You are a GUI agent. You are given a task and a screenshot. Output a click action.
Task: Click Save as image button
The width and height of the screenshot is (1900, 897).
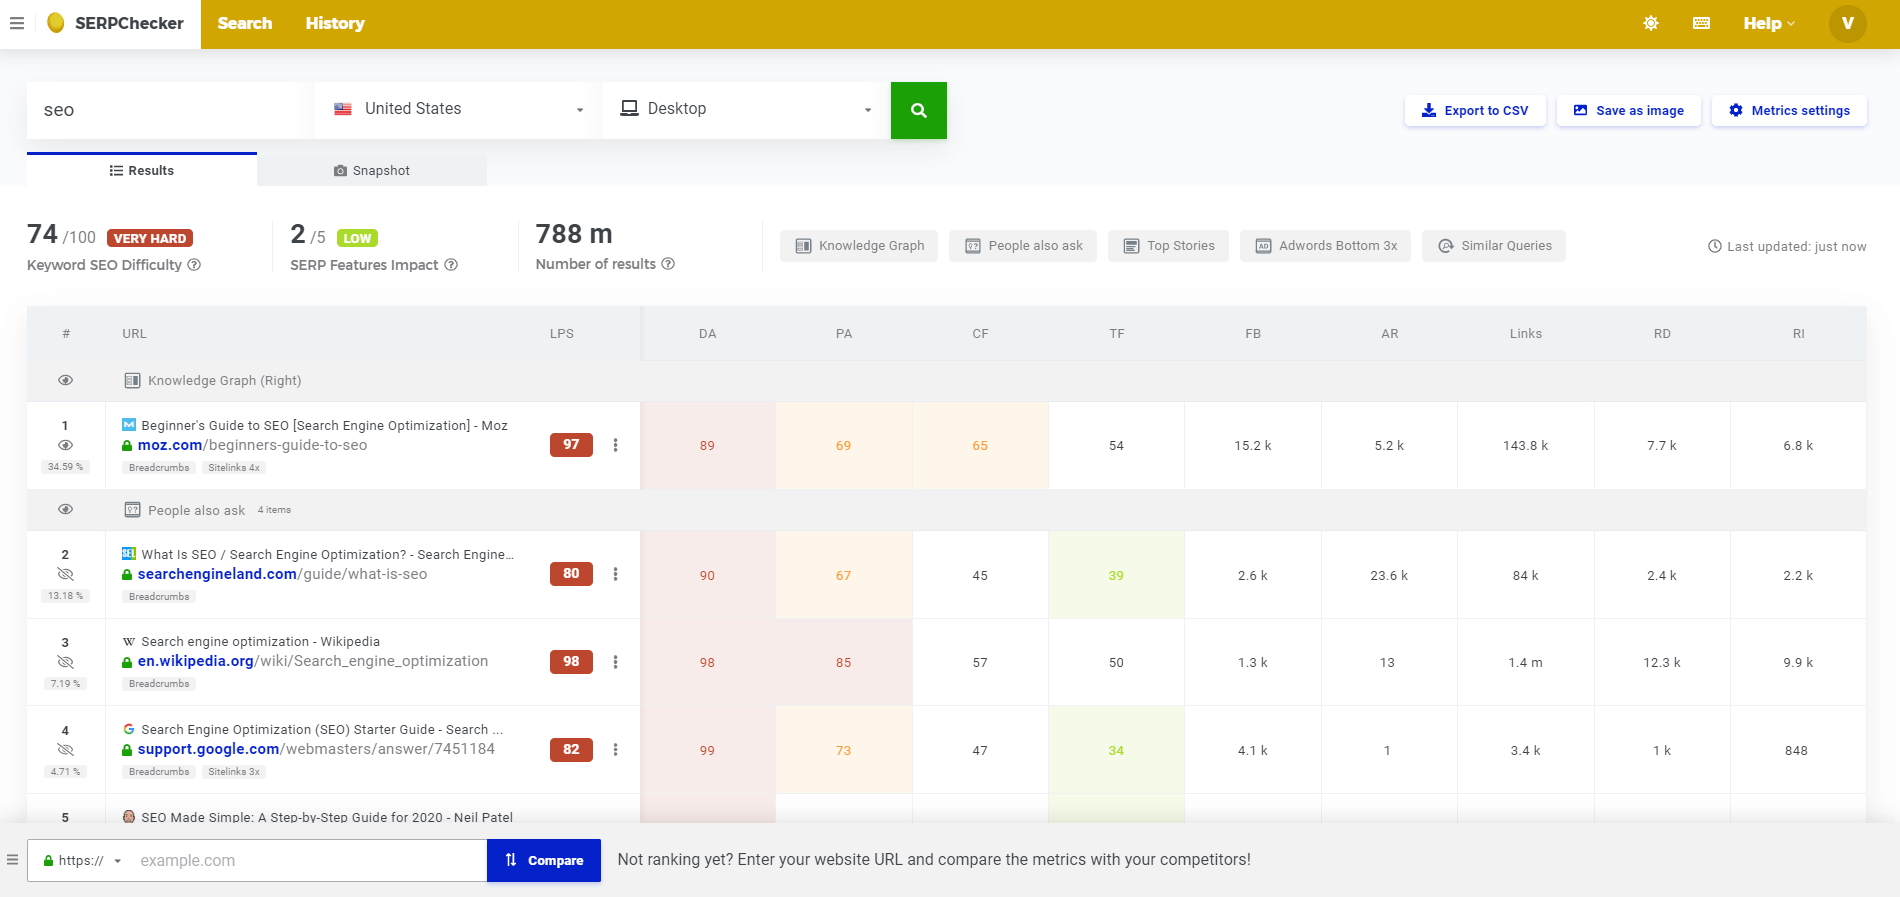[1629, 111]
